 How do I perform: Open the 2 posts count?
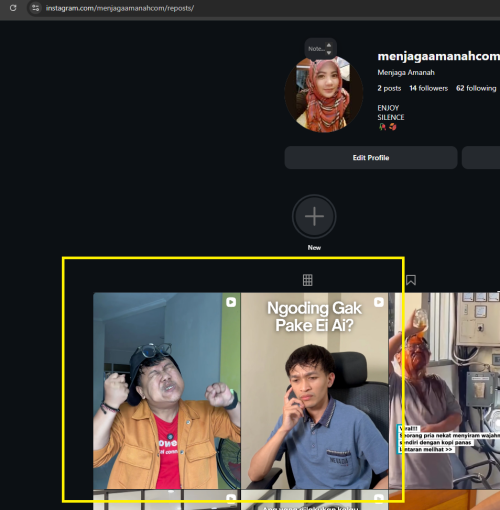389,88
